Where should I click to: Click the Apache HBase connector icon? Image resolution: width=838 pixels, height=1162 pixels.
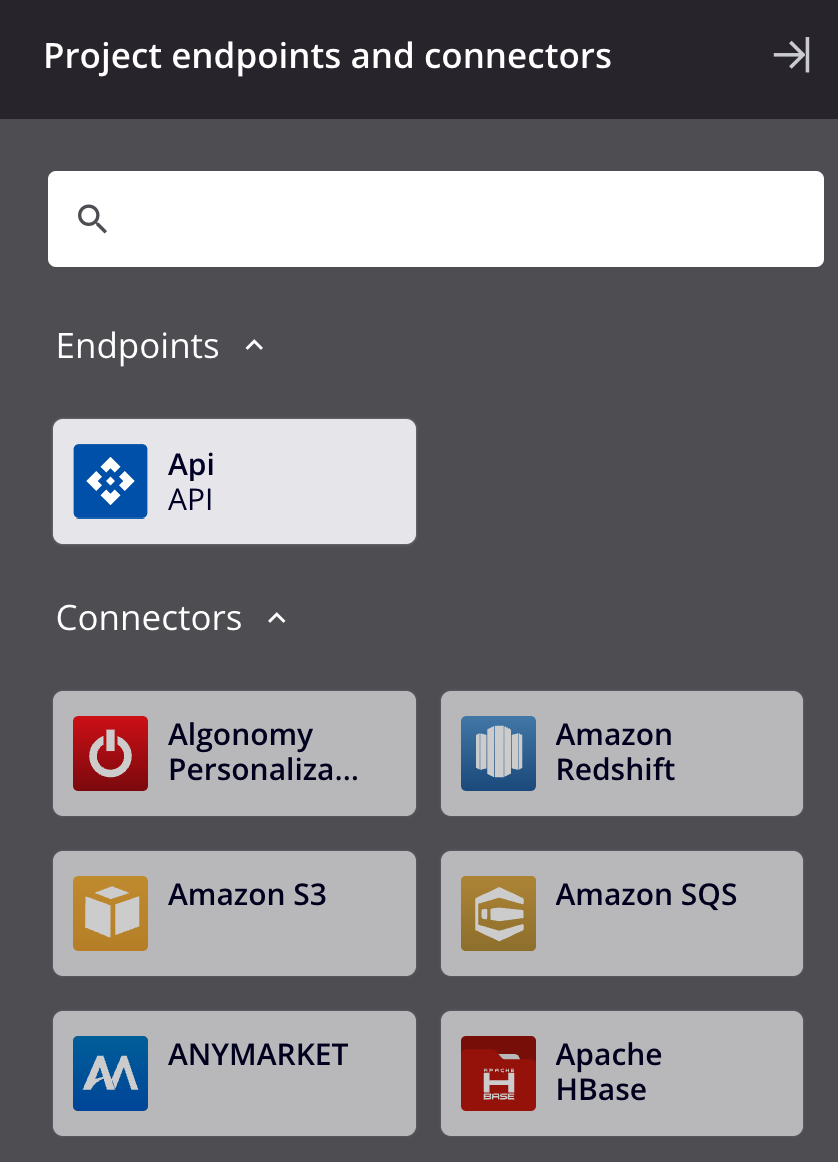point(498,1073)
